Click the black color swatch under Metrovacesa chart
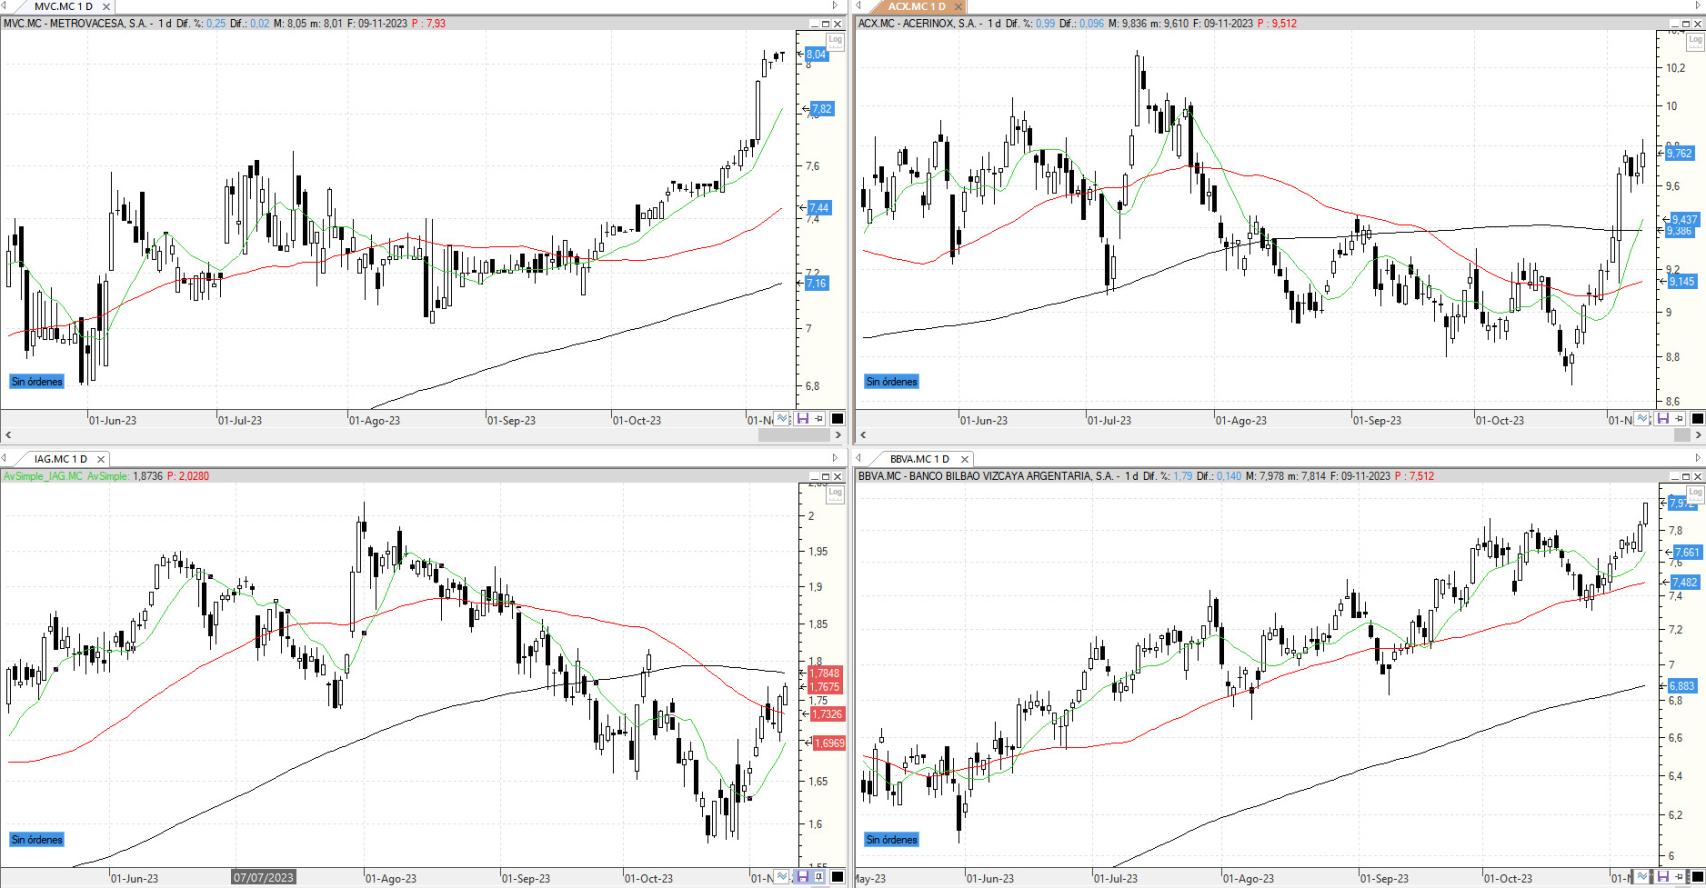The image size is (1706, 888). tap(838, 419)
